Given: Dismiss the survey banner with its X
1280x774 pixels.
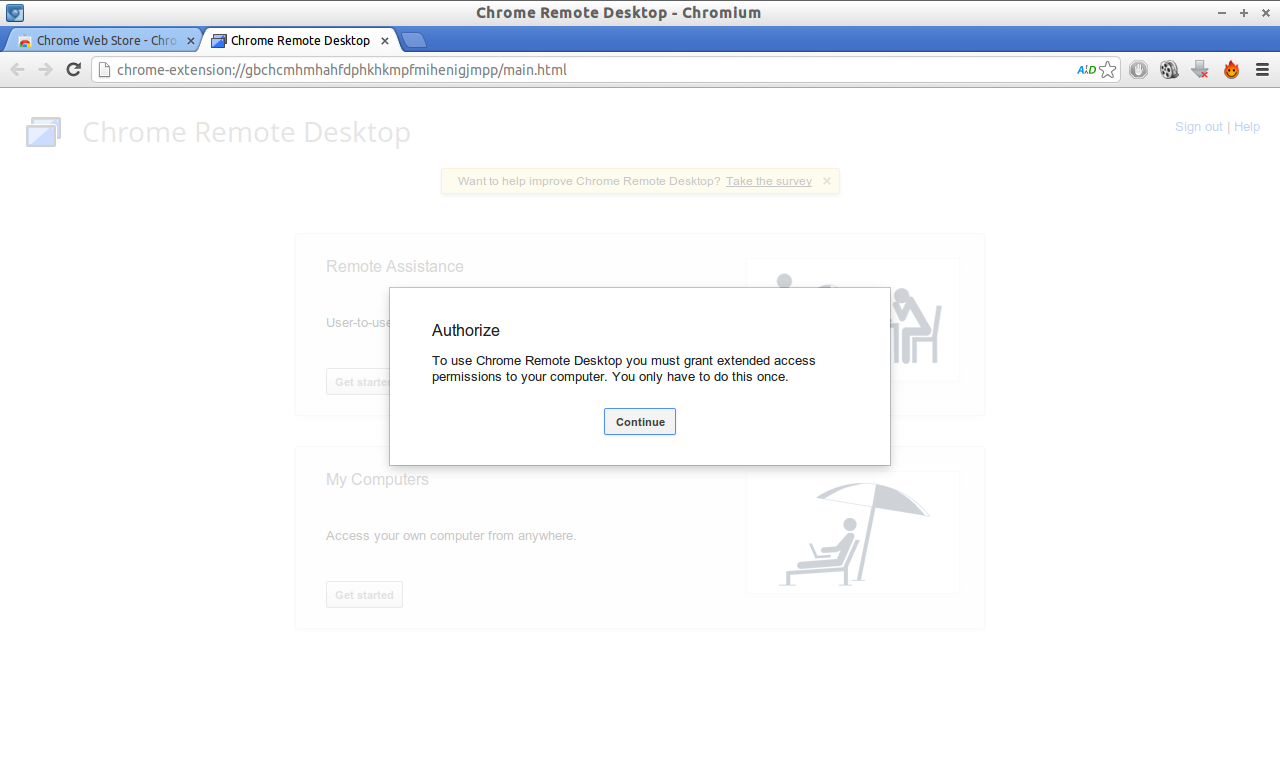Looking at the screenshot, I should (x=827, y=181).
